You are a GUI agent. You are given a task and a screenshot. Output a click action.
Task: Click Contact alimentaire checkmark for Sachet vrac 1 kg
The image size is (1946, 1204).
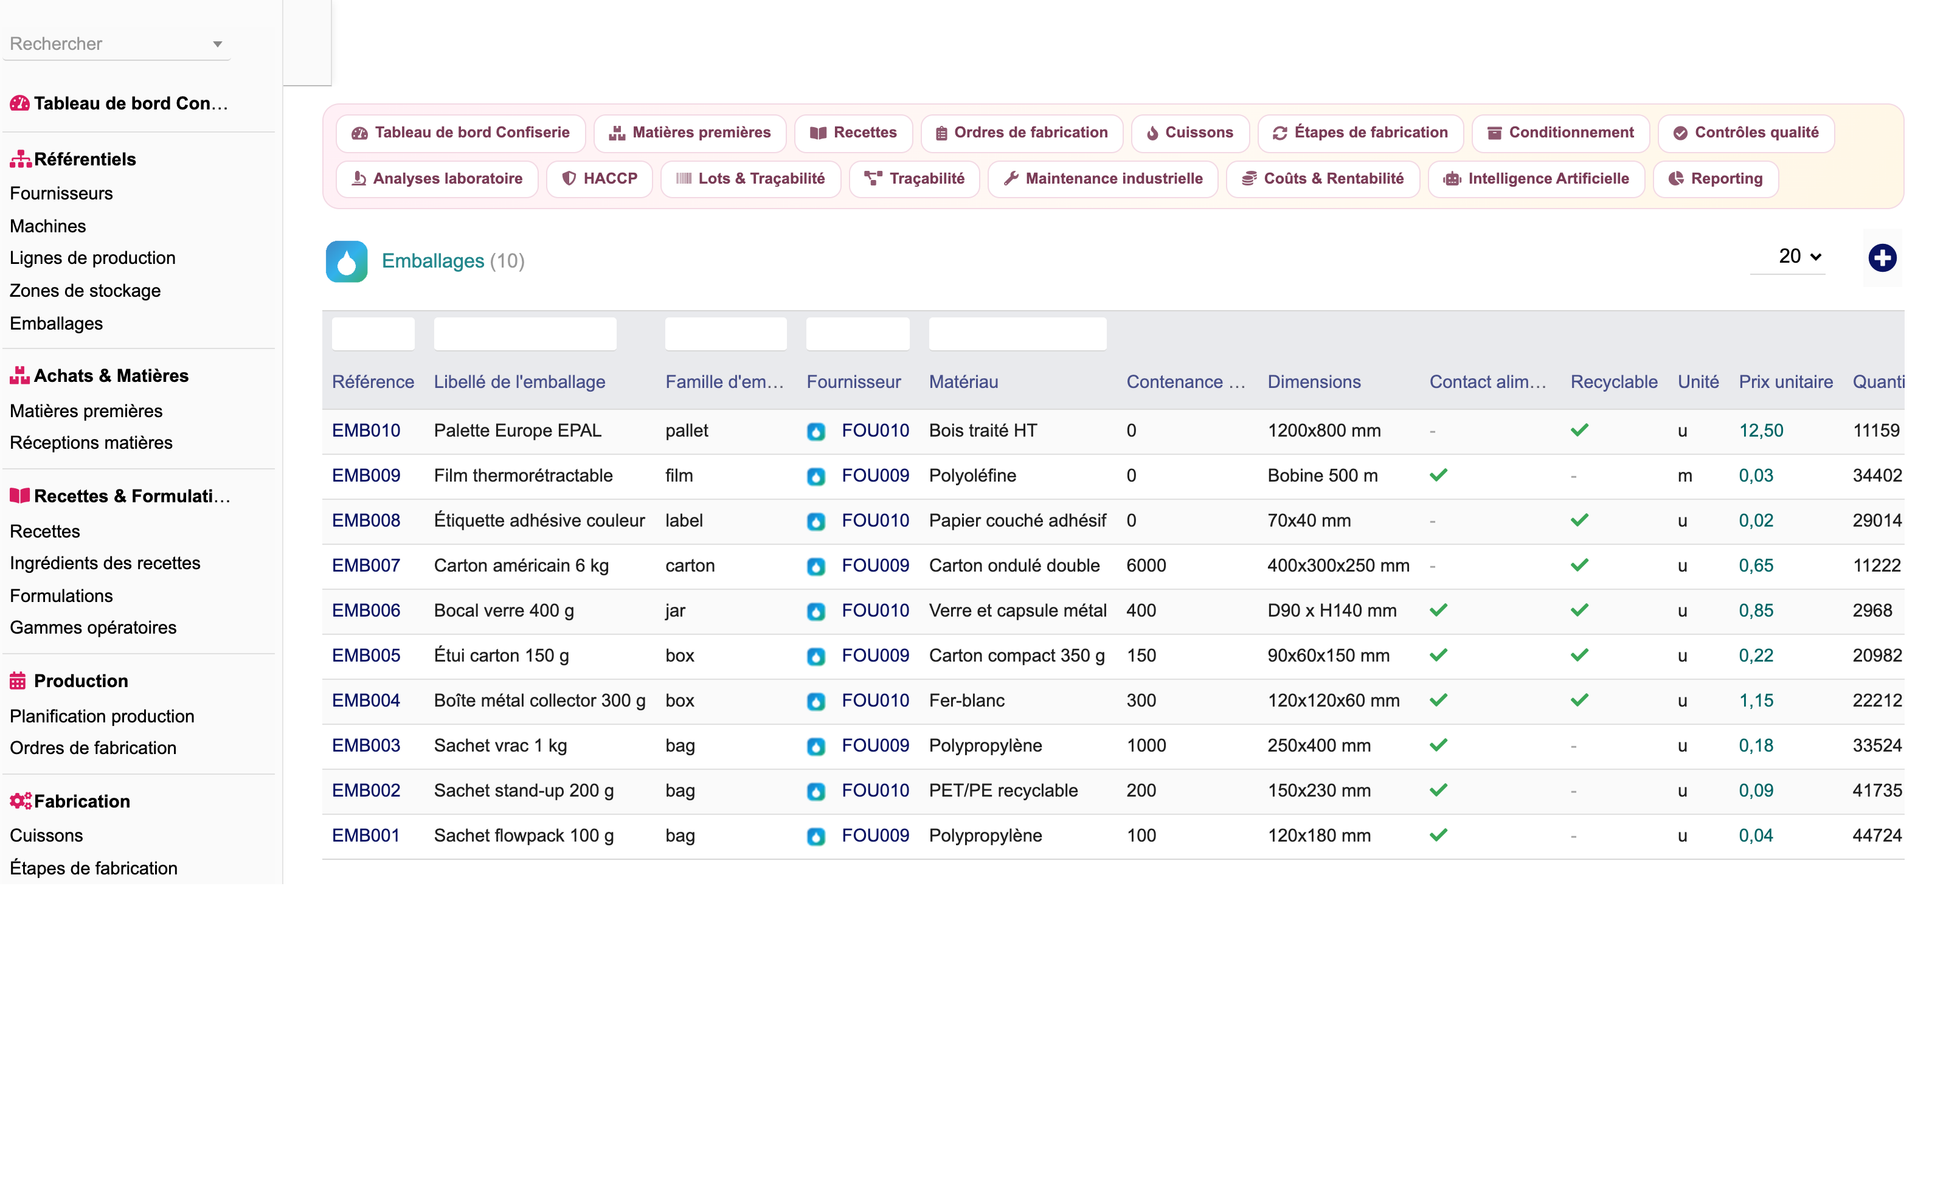pos(1439,745)
